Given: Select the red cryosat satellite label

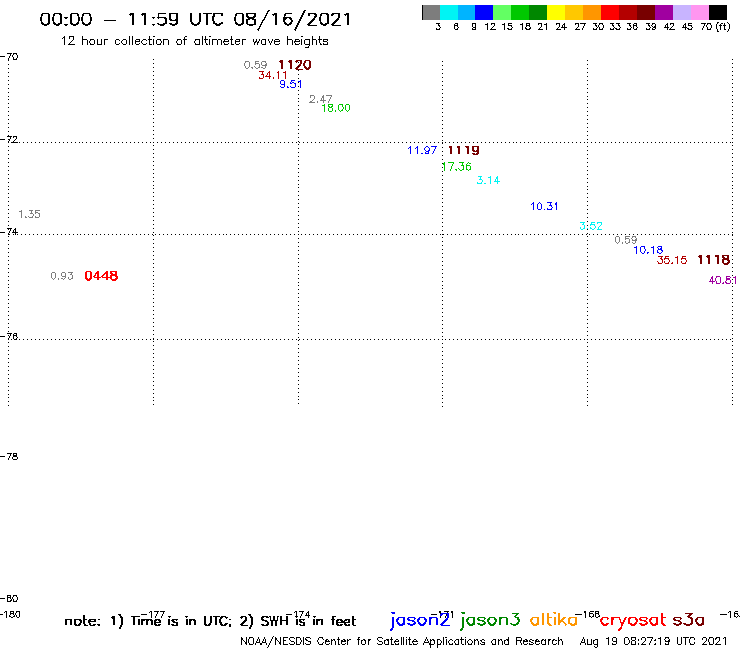Looking at the screenshot, I should coord(633,620).
